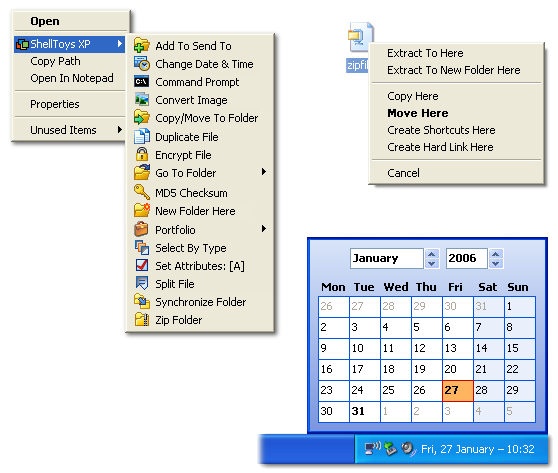Select highlighted day 27 in calendar
Viewport: 558px width, 473px height.
[457, 391]
